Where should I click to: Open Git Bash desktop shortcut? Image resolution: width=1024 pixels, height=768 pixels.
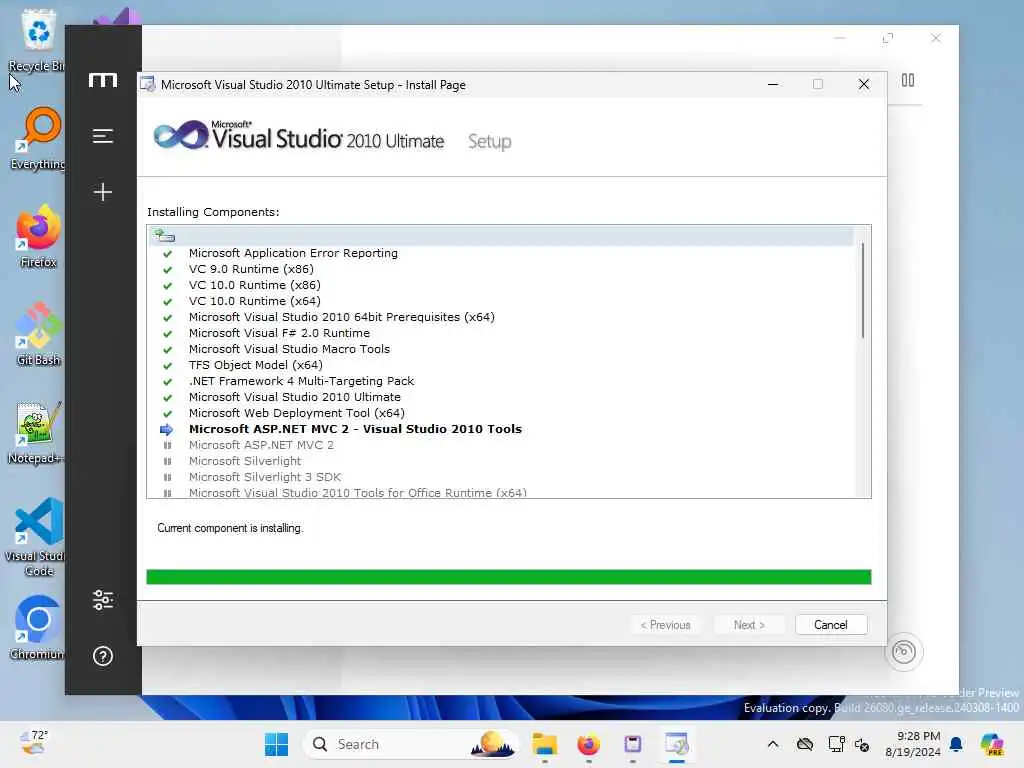pos(38,334)
